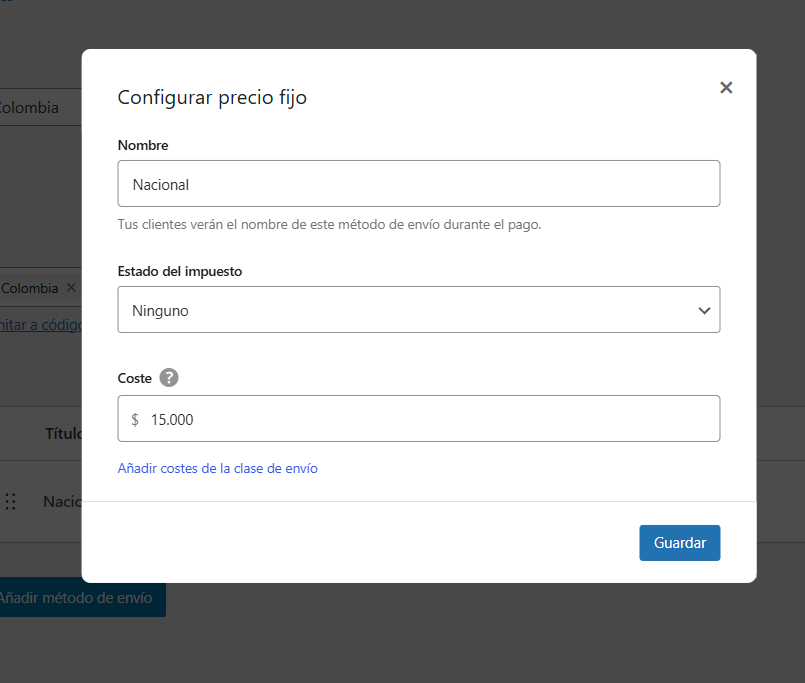805x683 pixels.
Task: Open the Estado del impuesto dropdown
Action: pos(418,310)
